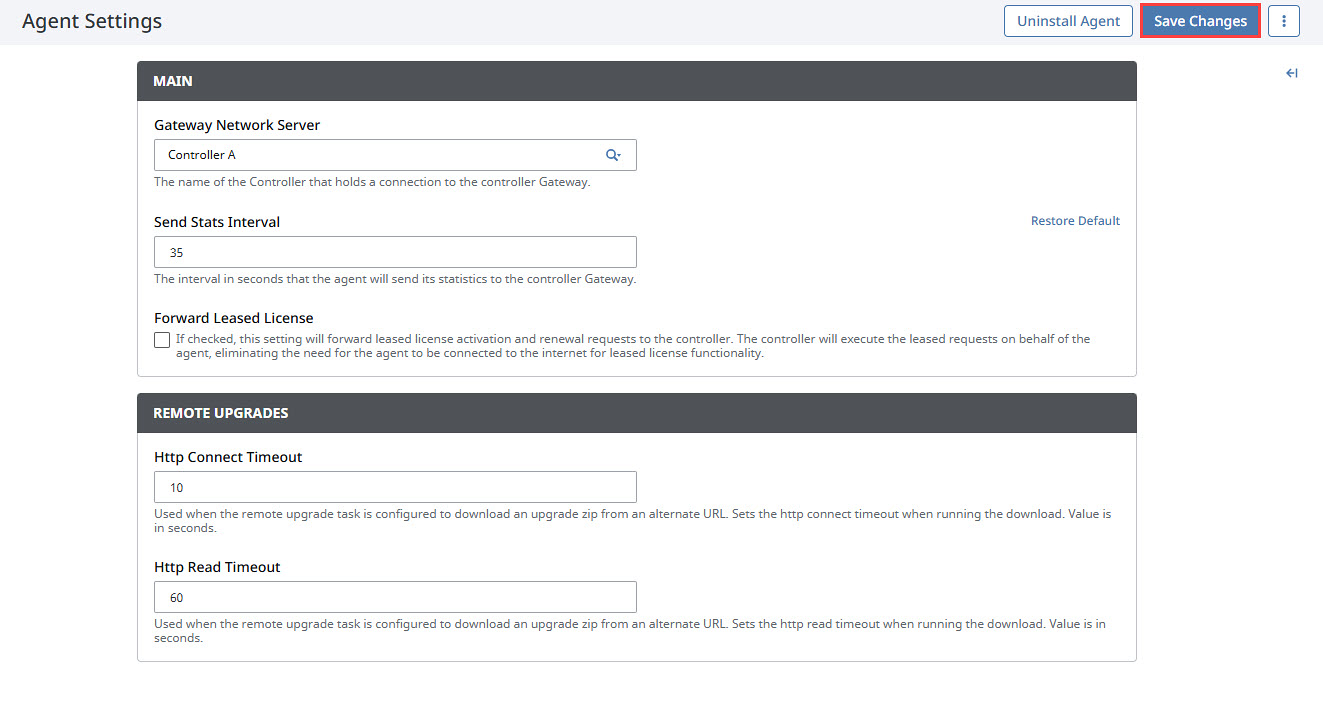The image size is (1323, 721).
Task: Open the three-dot more options menu
Action: point(1283,21)
